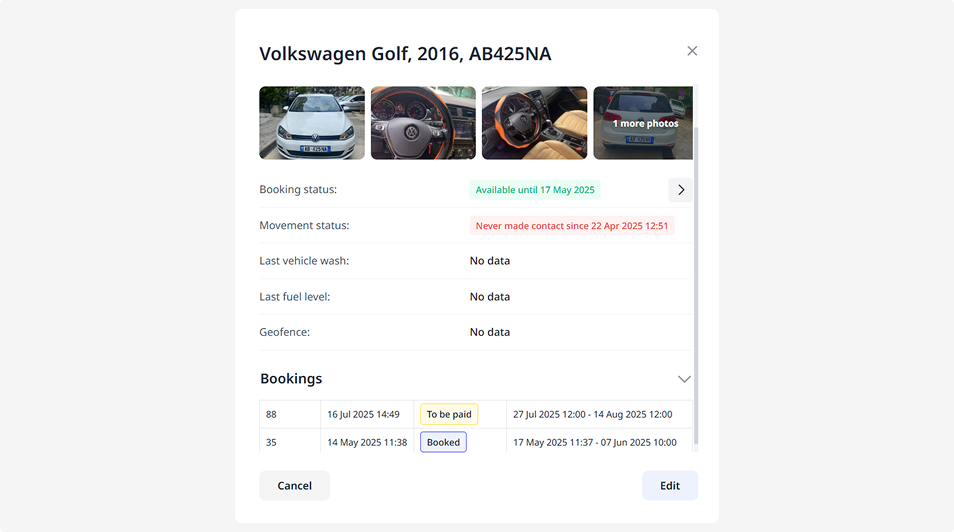
Task: Collapse the Bookings section chevron
Action: (684, 379)
